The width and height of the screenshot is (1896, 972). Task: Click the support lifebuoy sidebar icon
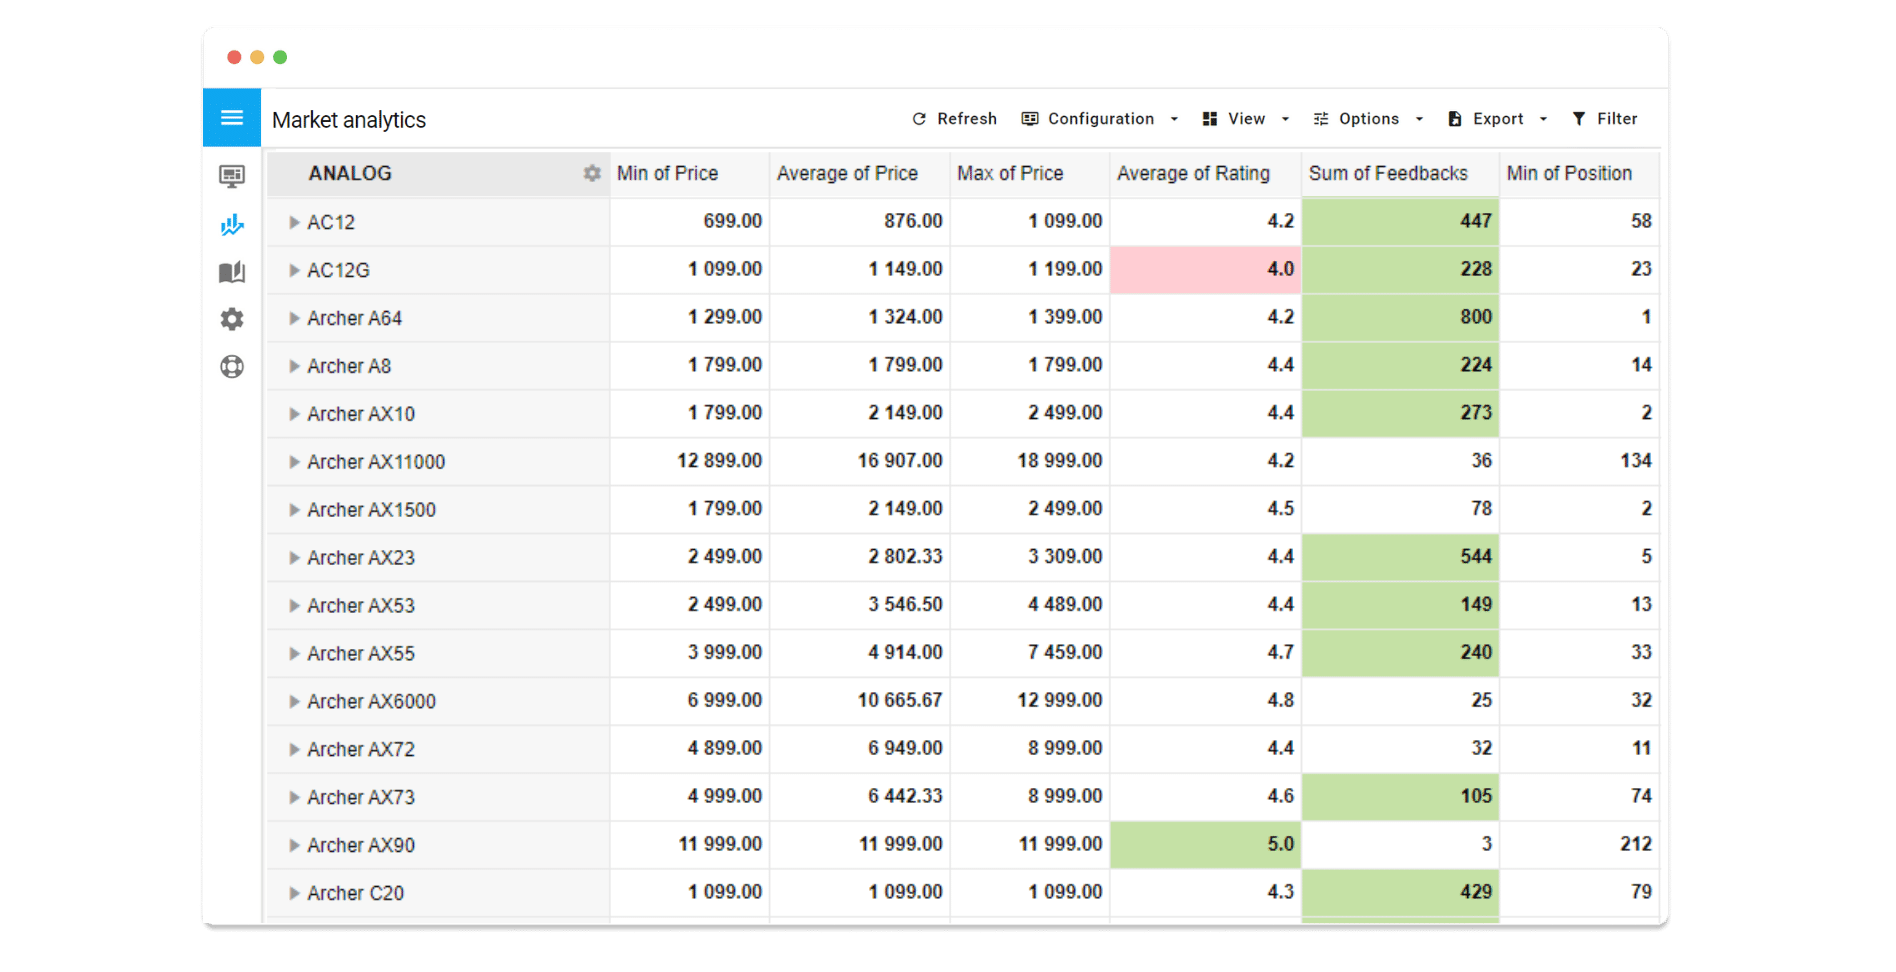click(x=232, y=367)
